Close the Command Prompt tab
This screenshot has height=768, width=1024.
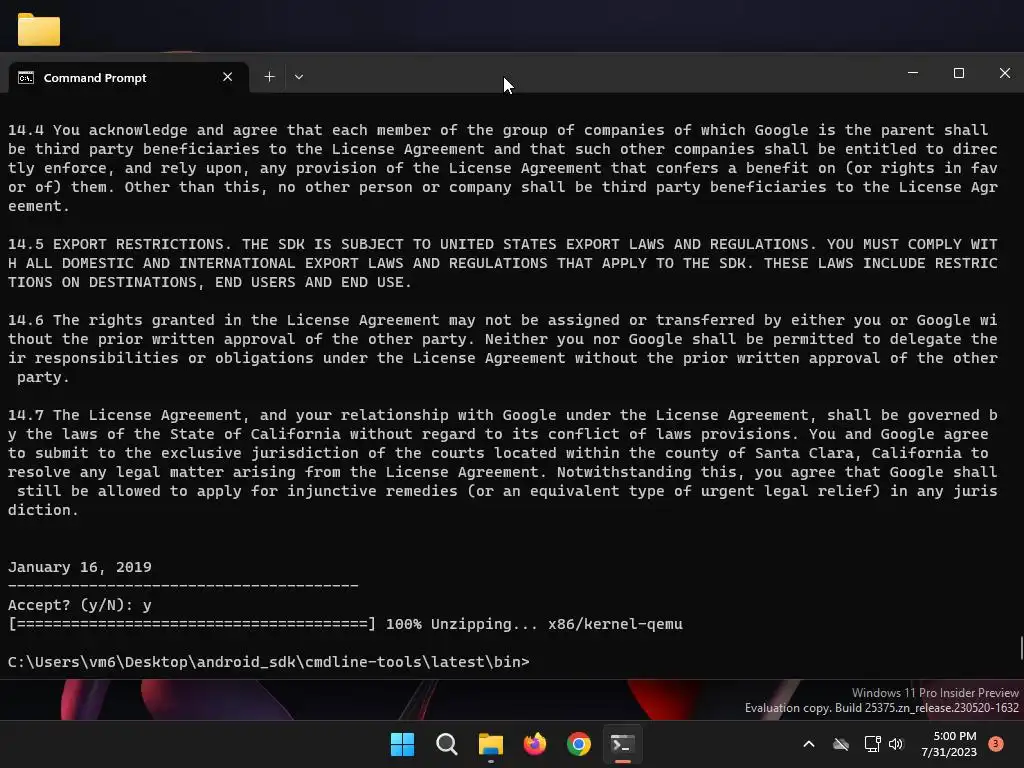pyautogui.click(x=227, y=77)
